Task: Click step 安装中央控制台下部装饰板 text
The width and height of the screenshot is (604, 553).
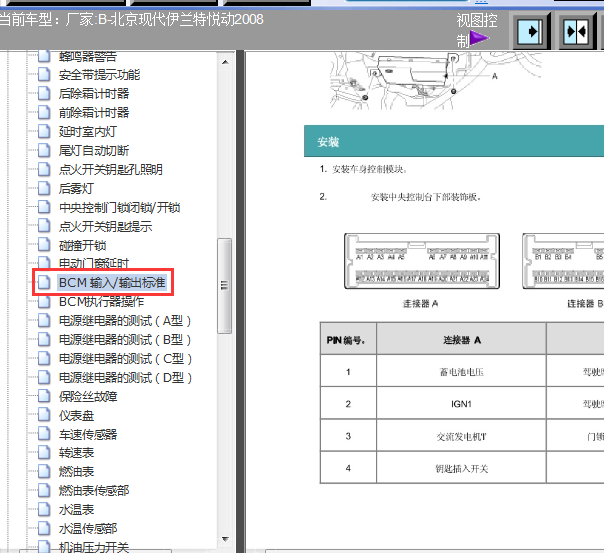Action: click(426, 197)
